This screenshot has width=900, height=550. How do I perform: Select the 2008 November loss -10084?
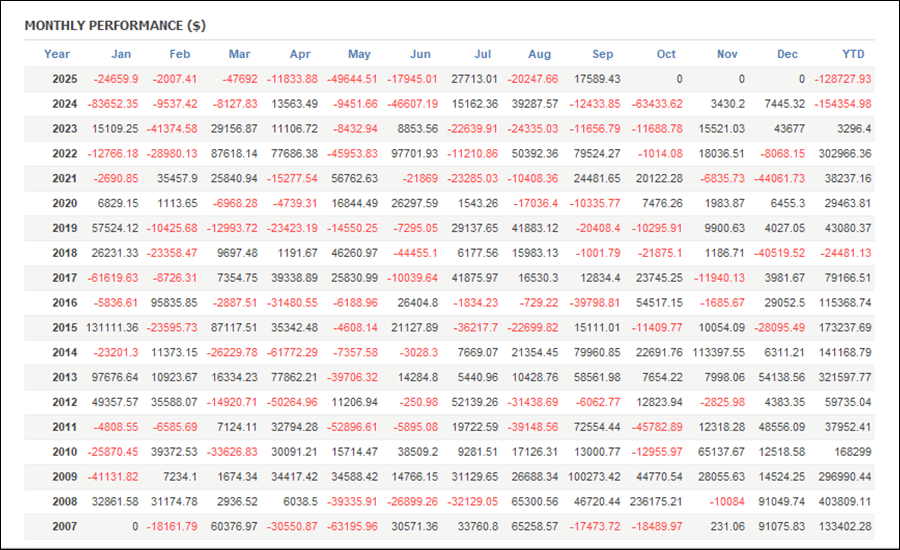pos(728,501)
